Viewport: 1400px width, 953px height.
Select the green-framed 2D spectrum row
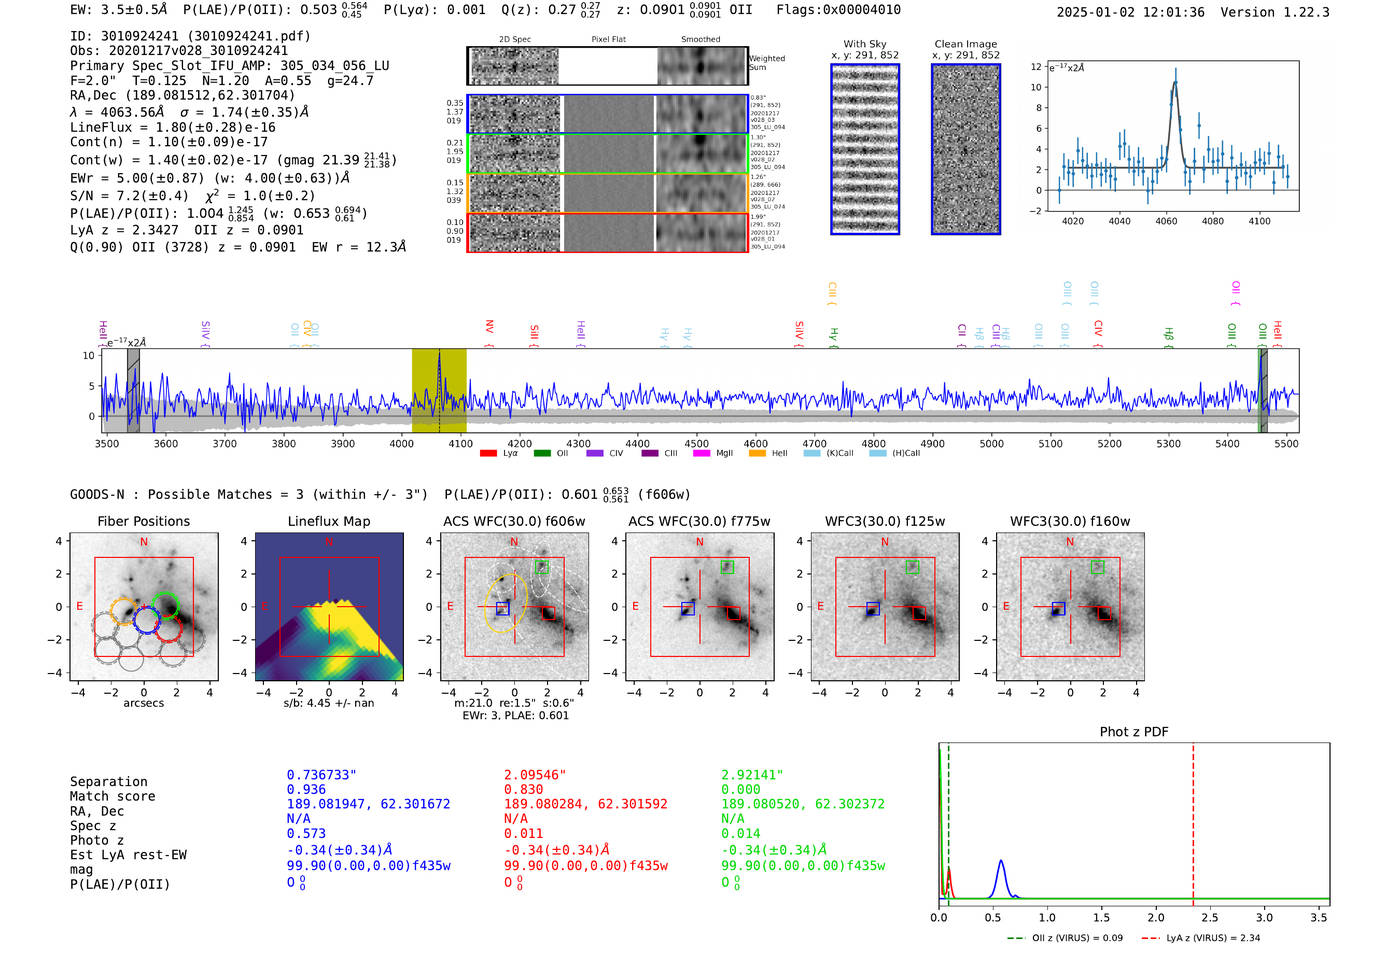tap(608, 153)
